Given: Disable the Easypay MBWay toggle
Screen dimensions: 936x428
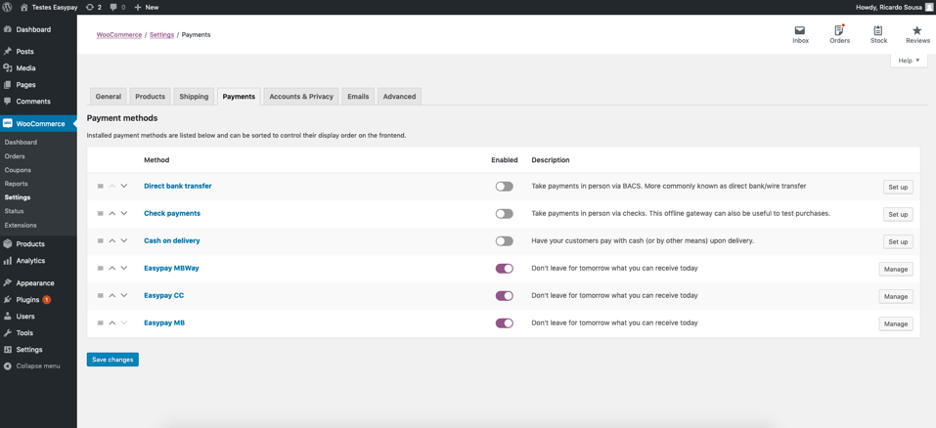Looking at the screenshot, I should pyautogui.click(x=504, y=269).
